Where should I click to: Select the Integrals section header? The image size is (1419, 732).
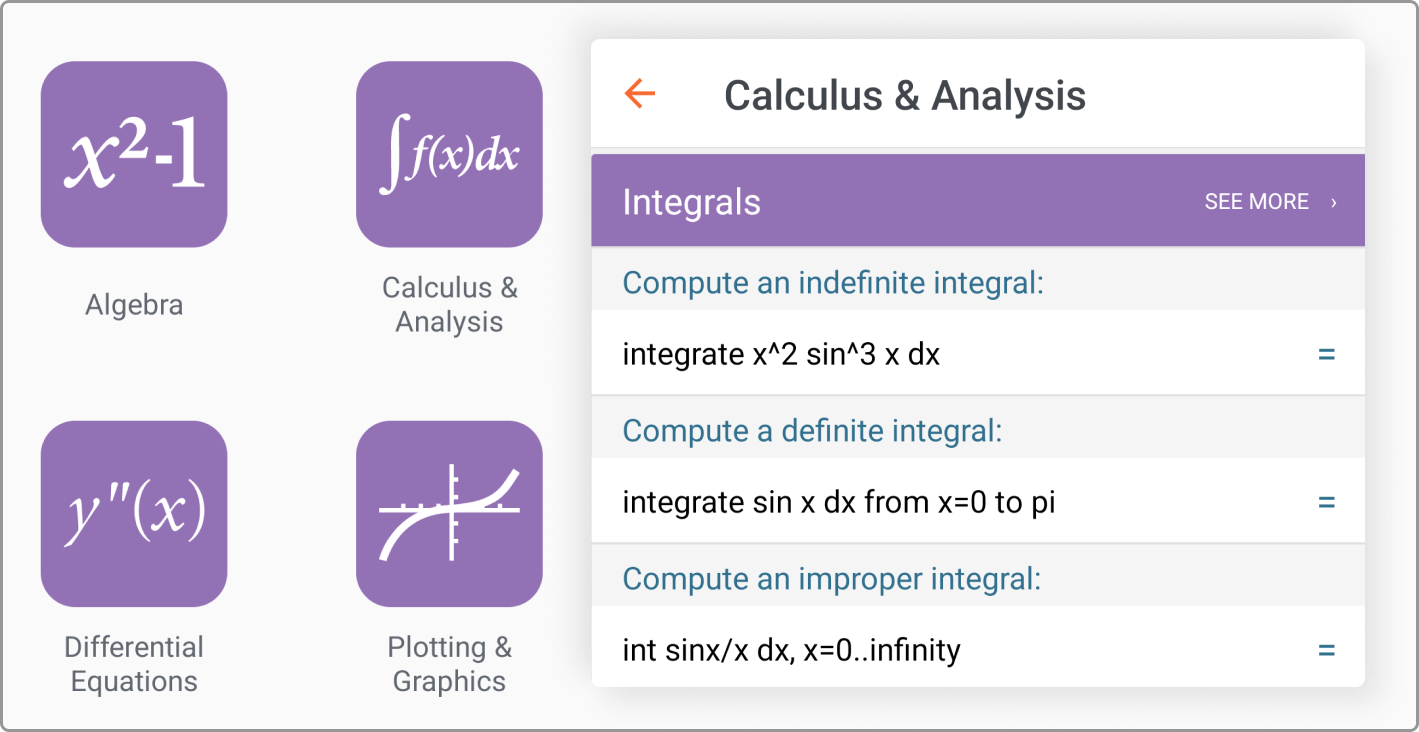pos(692,202)
